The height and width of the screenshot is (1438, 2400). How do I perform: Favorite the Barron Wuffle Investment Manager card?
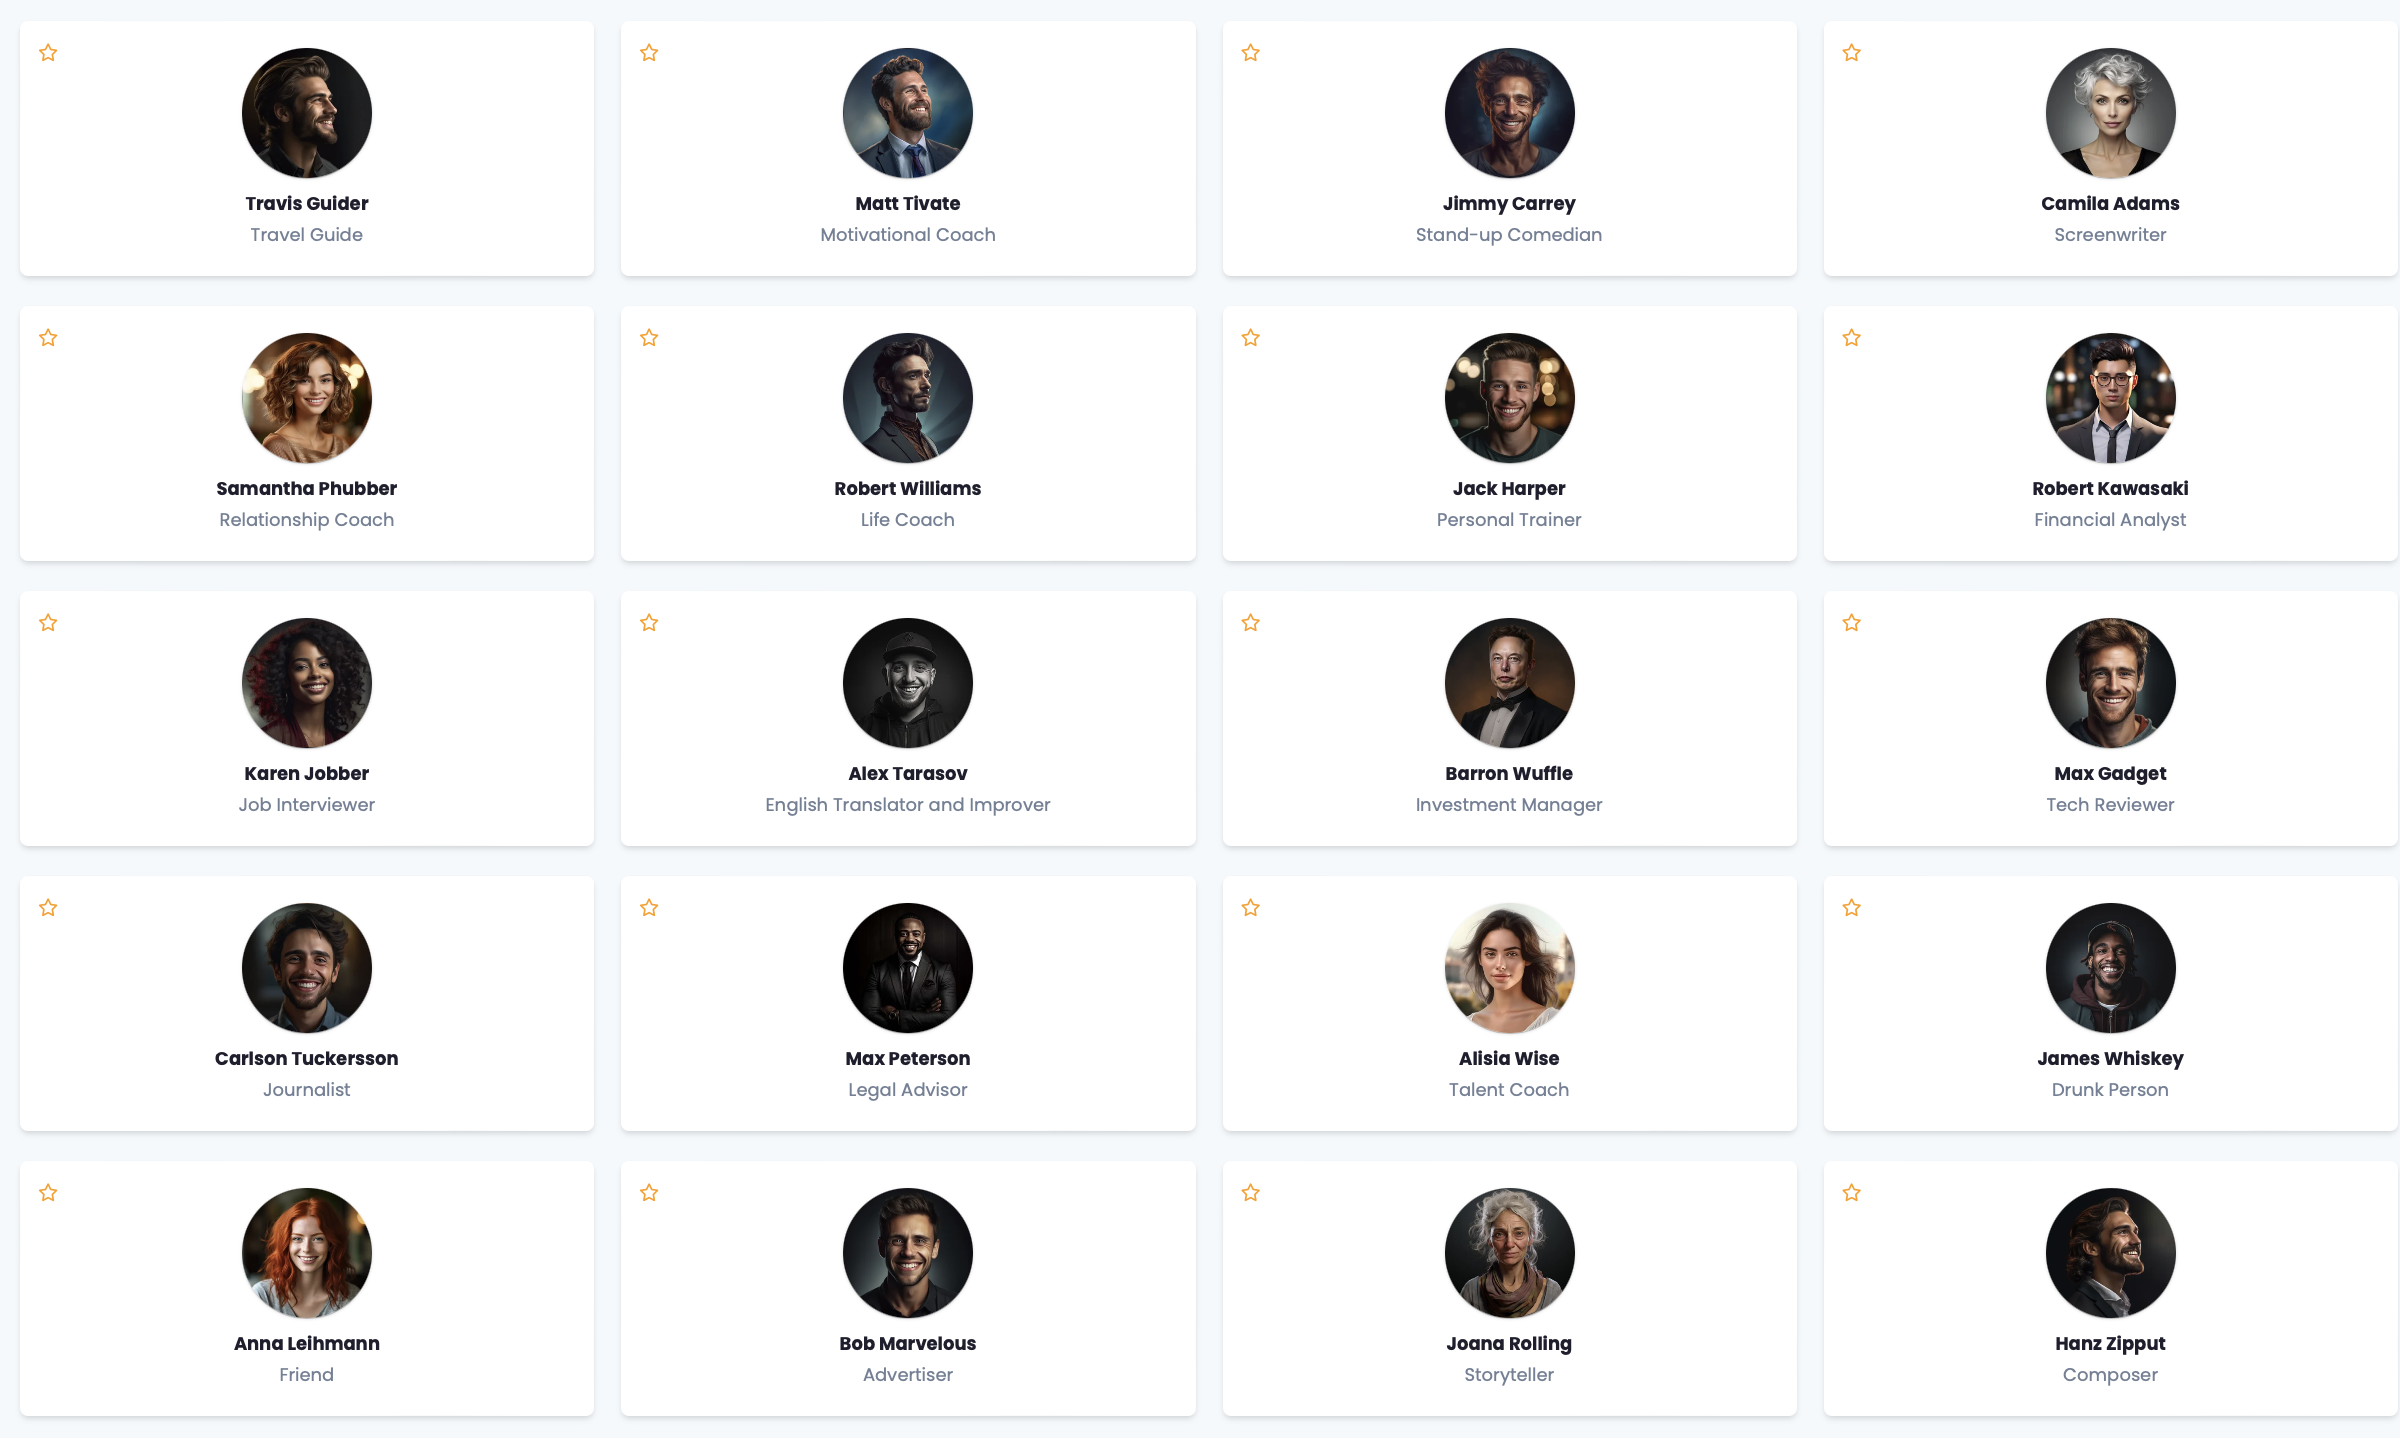1250,623
